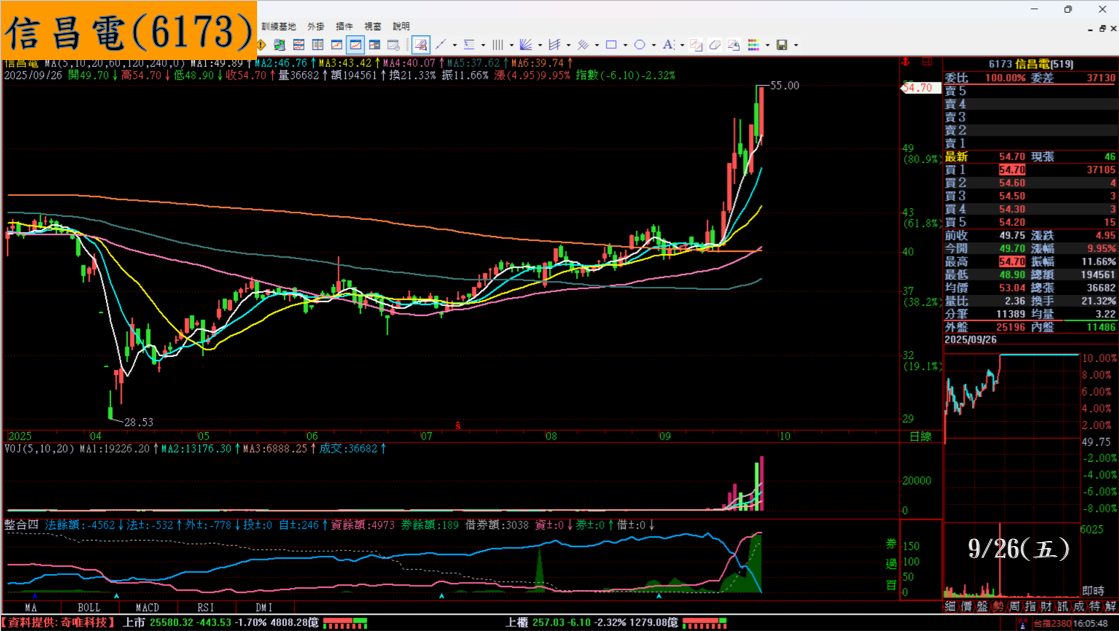Select the line drawing tool
This screenshot has height=631, width=1119.
(441, 45)
